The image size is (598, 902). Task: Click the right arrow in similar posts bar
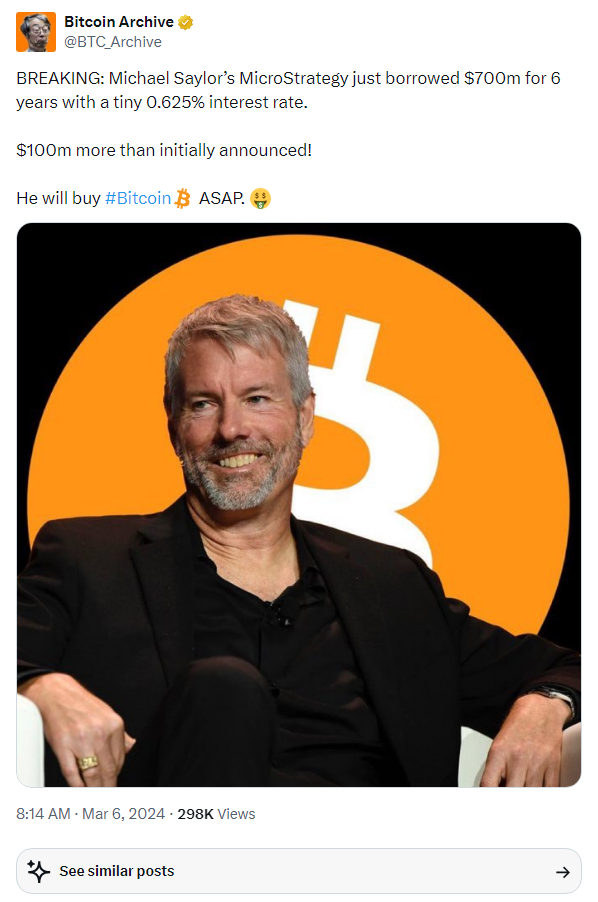tap(563, 872)
